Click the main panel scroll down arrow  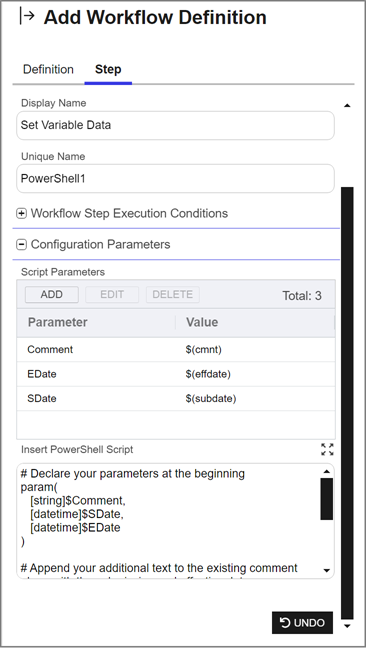pyautogui.click(x=347, y=626)
